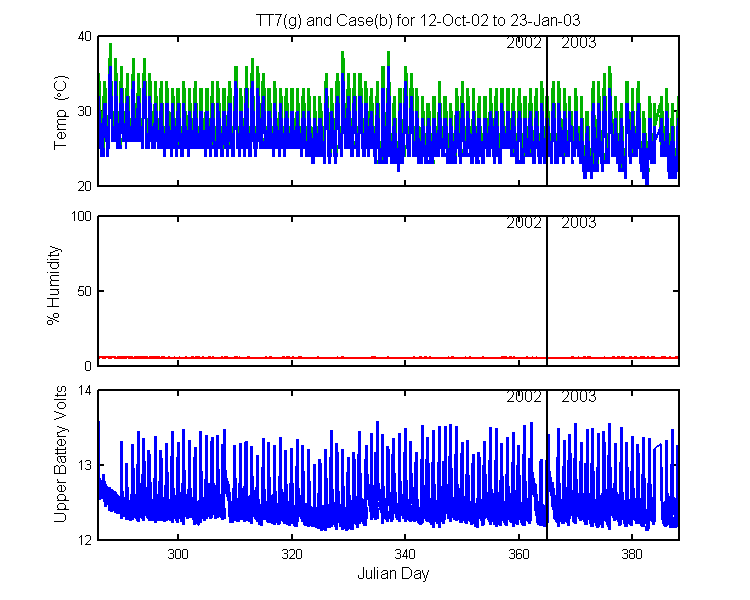Click the '2002' label in the temperature plot
The height and width of the screenshot is (600, 750).
point(524,43)
